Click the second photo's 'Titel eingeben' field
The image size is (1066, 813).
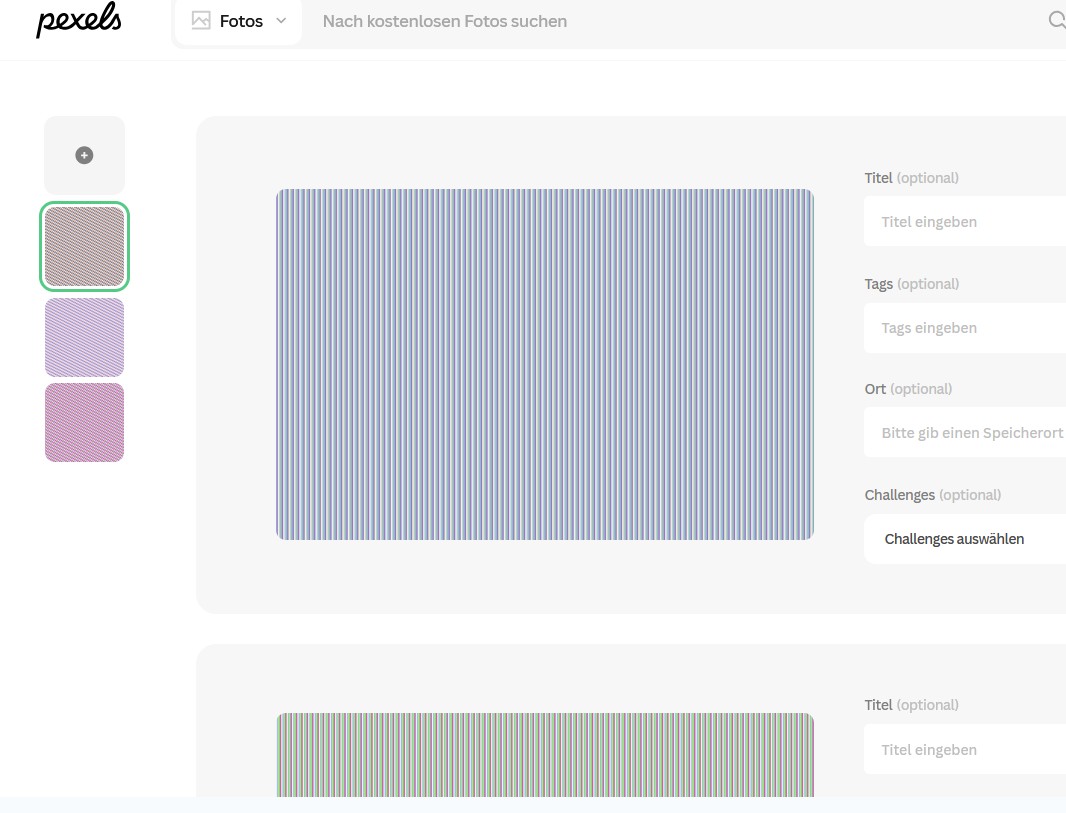coord(965,750)
